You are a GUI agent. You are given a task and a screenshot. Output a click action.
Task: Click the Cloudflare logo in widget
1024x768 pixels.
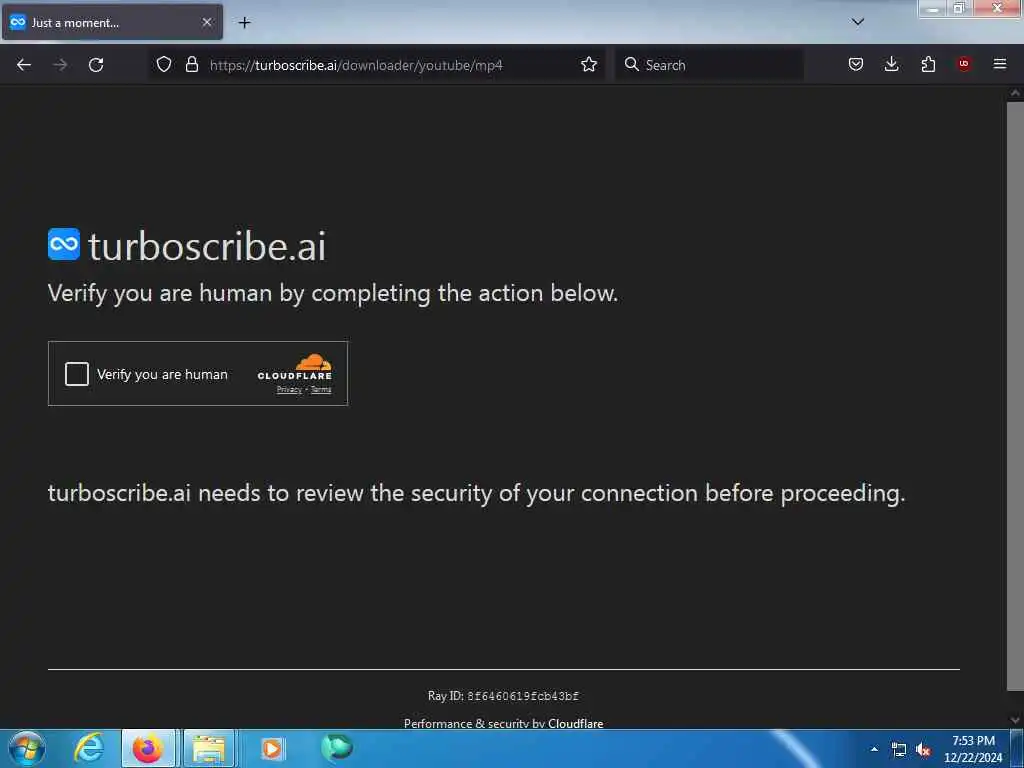[x=295, y=368]
